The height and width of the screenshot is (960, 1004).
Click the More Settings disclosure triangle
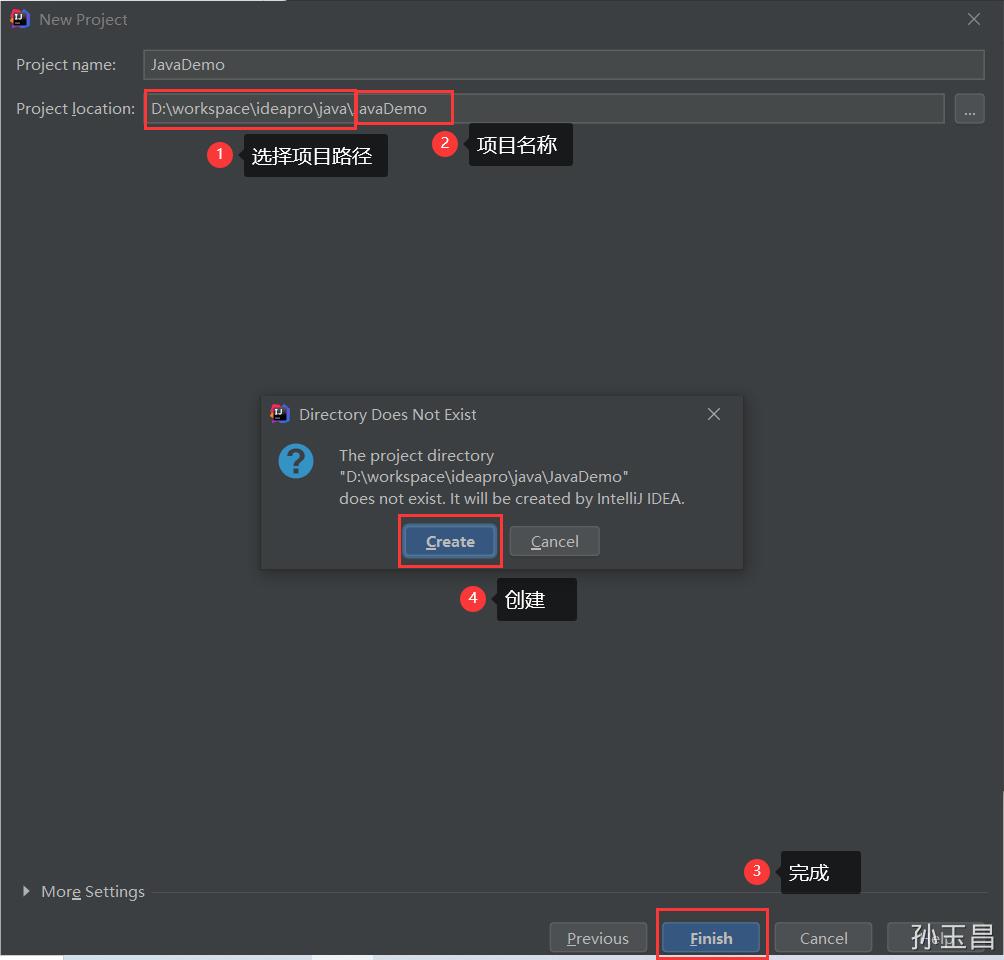pos(25,891)
